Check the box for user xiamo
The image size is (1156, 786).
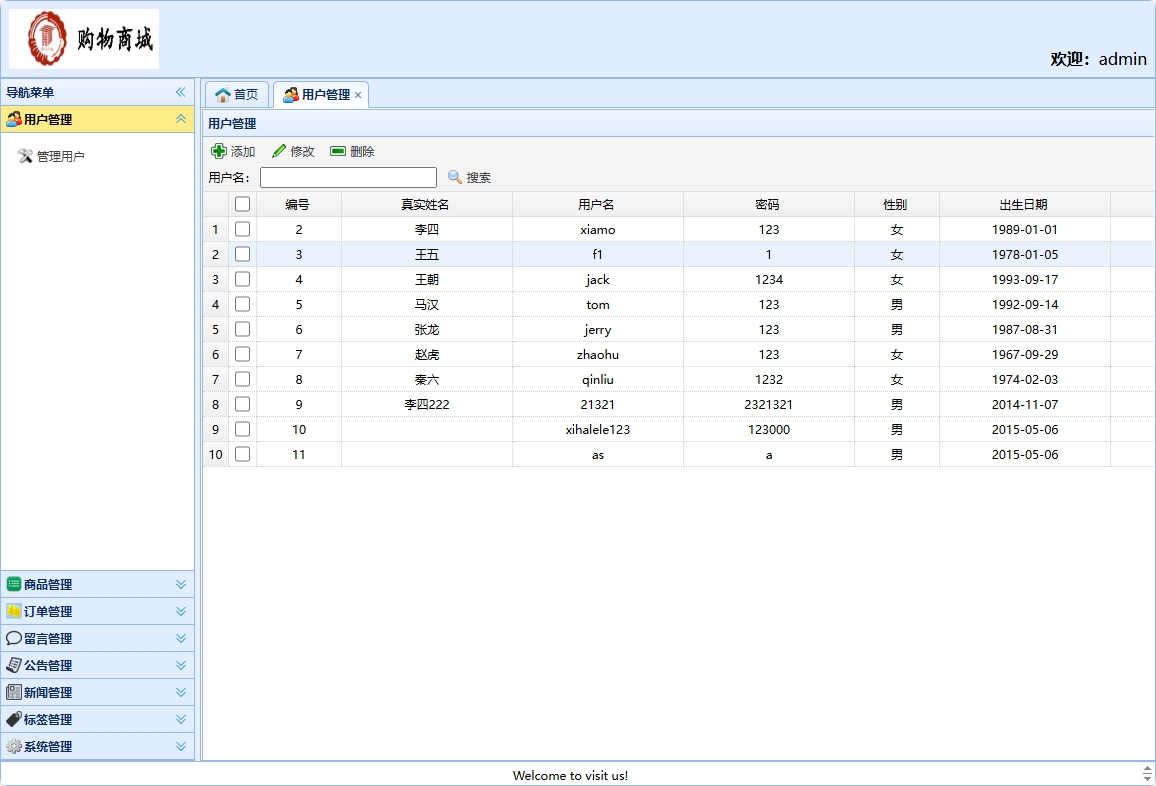[x=242, y=229]
